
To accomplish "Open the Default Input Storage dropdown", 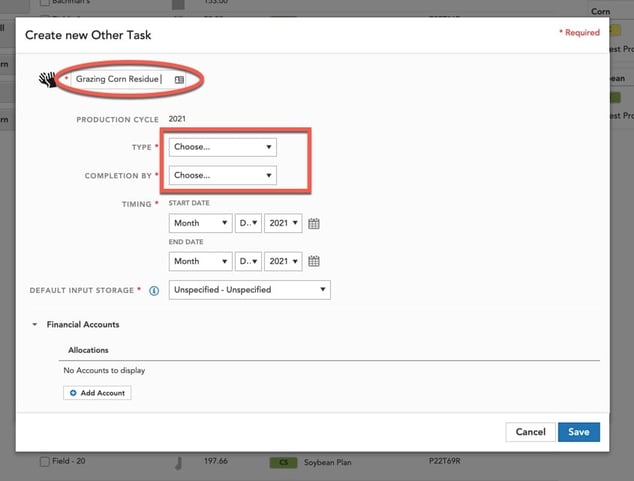I will pyautogui.click(x=249, y=290).
